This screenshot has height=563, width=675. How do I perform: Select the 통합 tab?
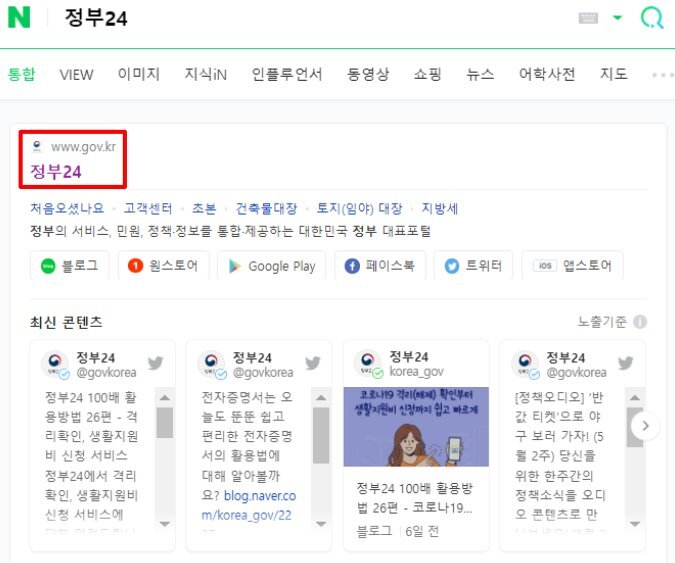[22, 74]
